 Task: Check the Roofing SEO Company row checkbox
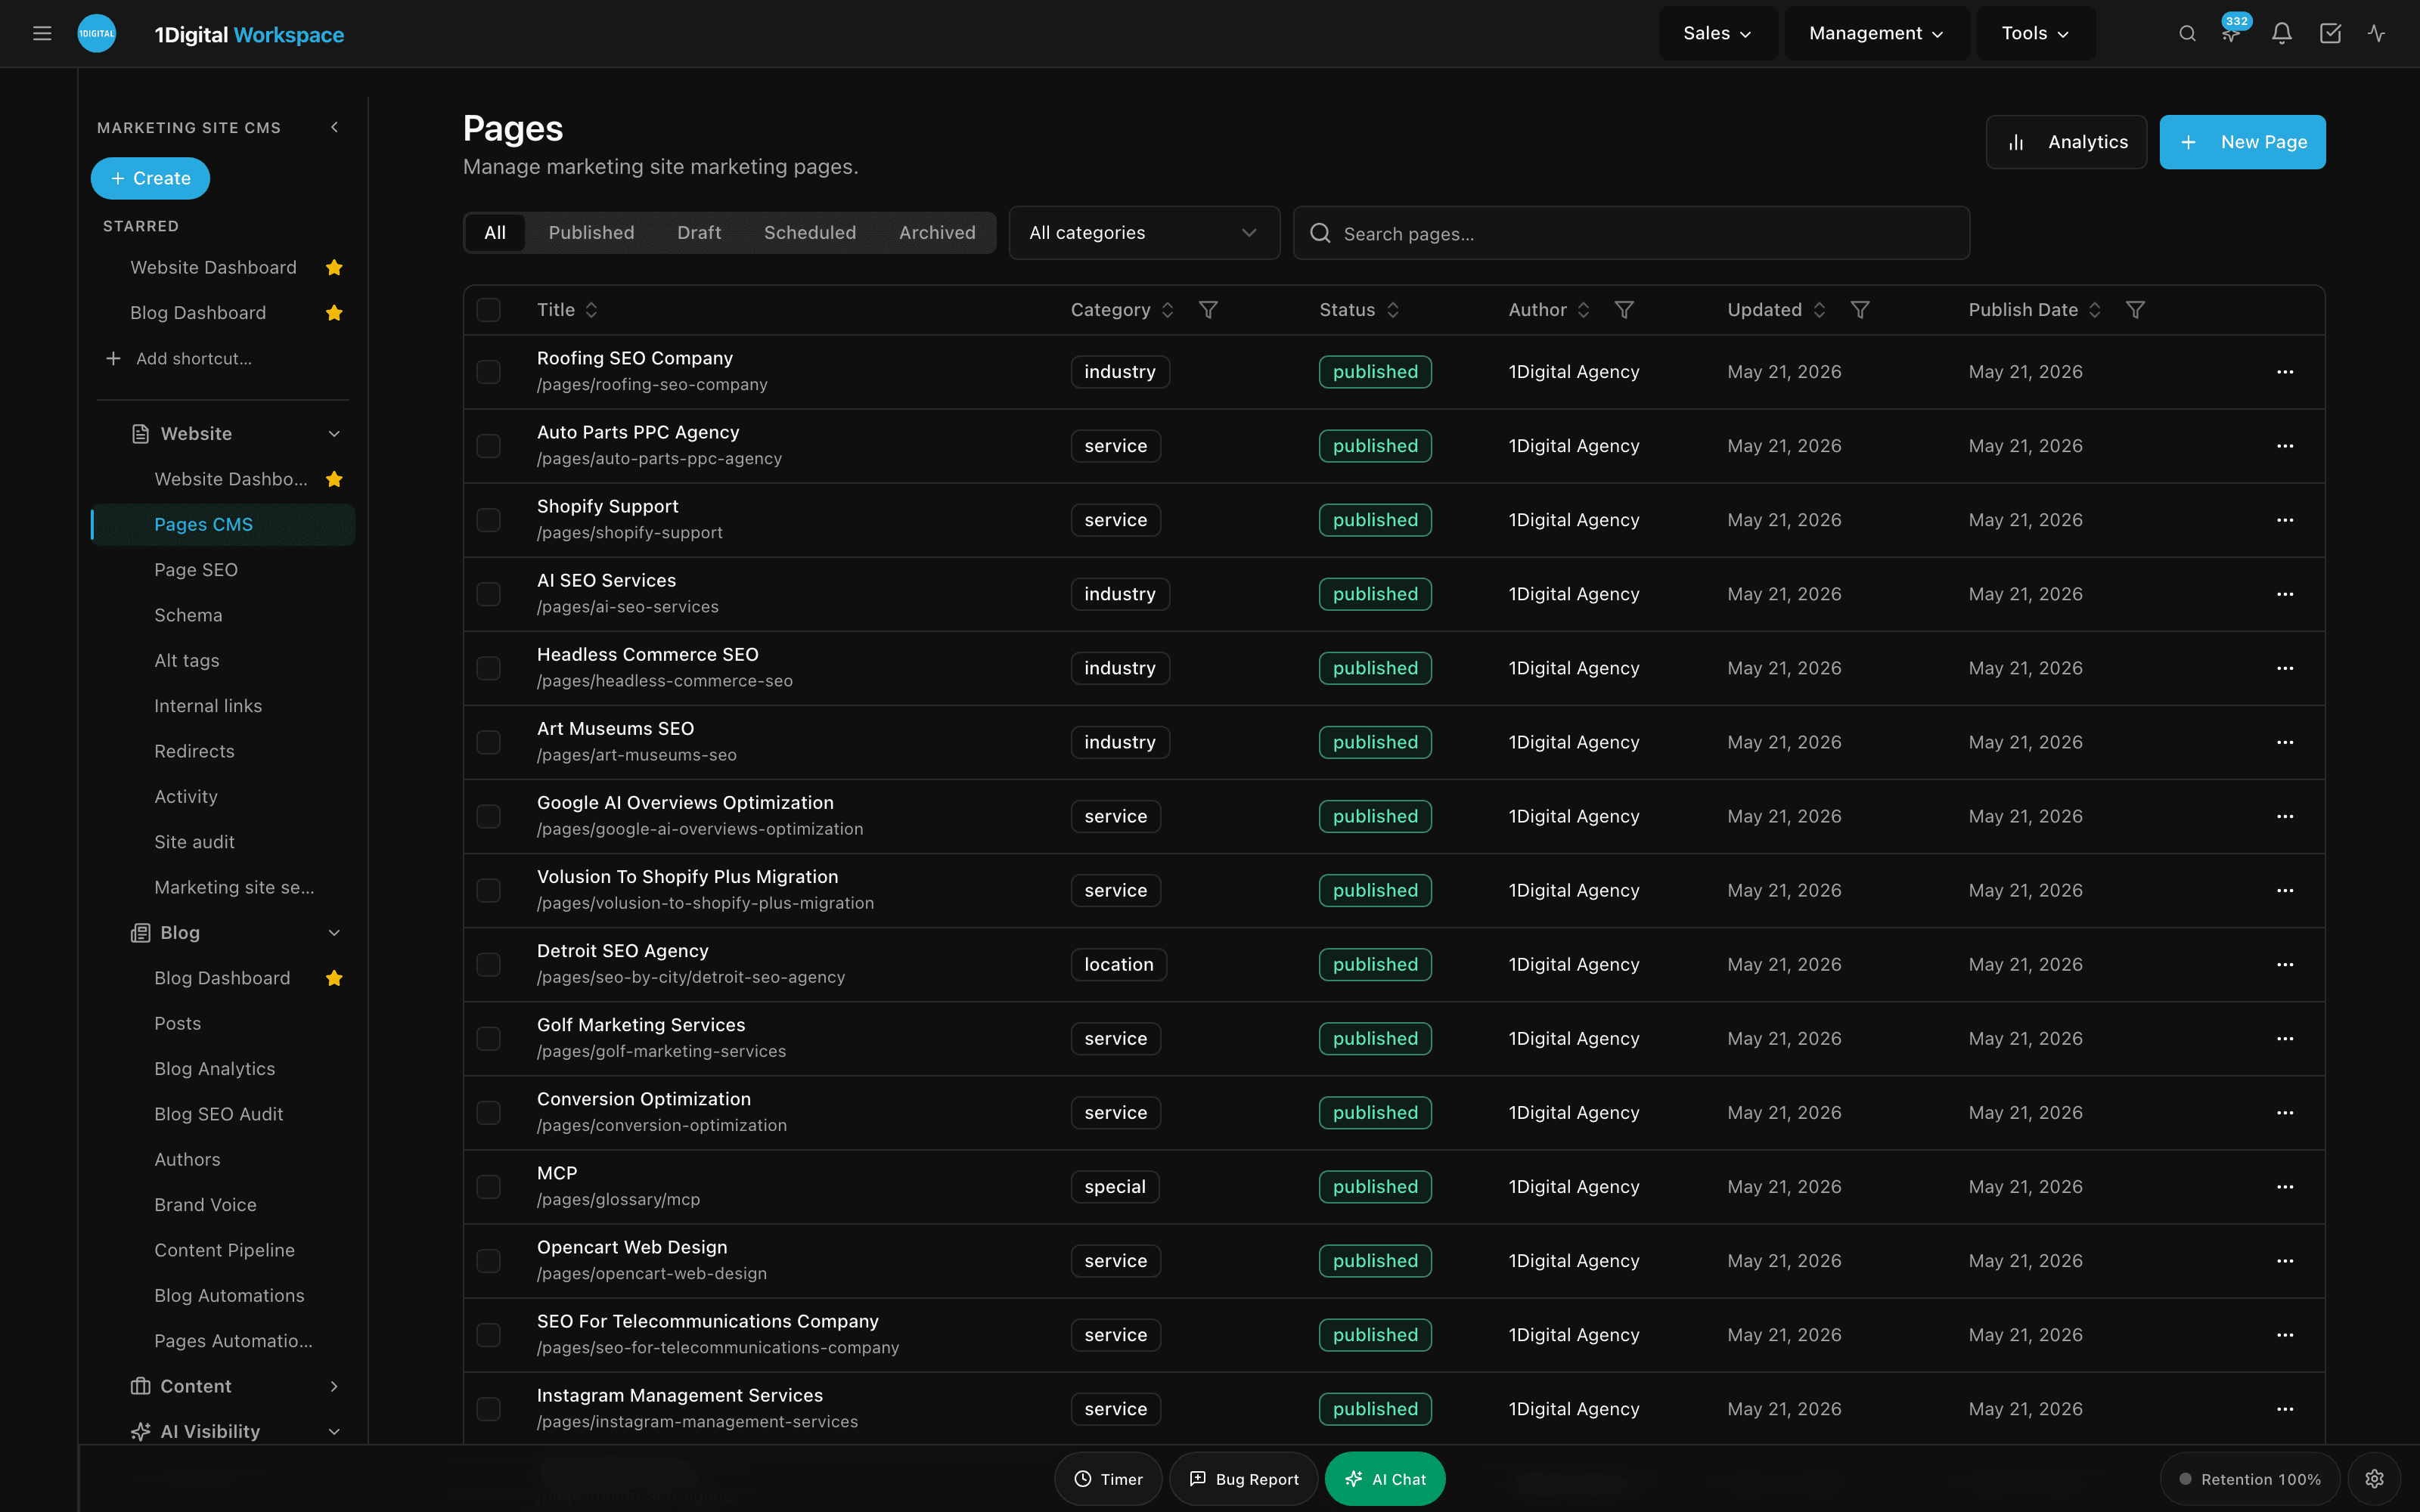488,372
